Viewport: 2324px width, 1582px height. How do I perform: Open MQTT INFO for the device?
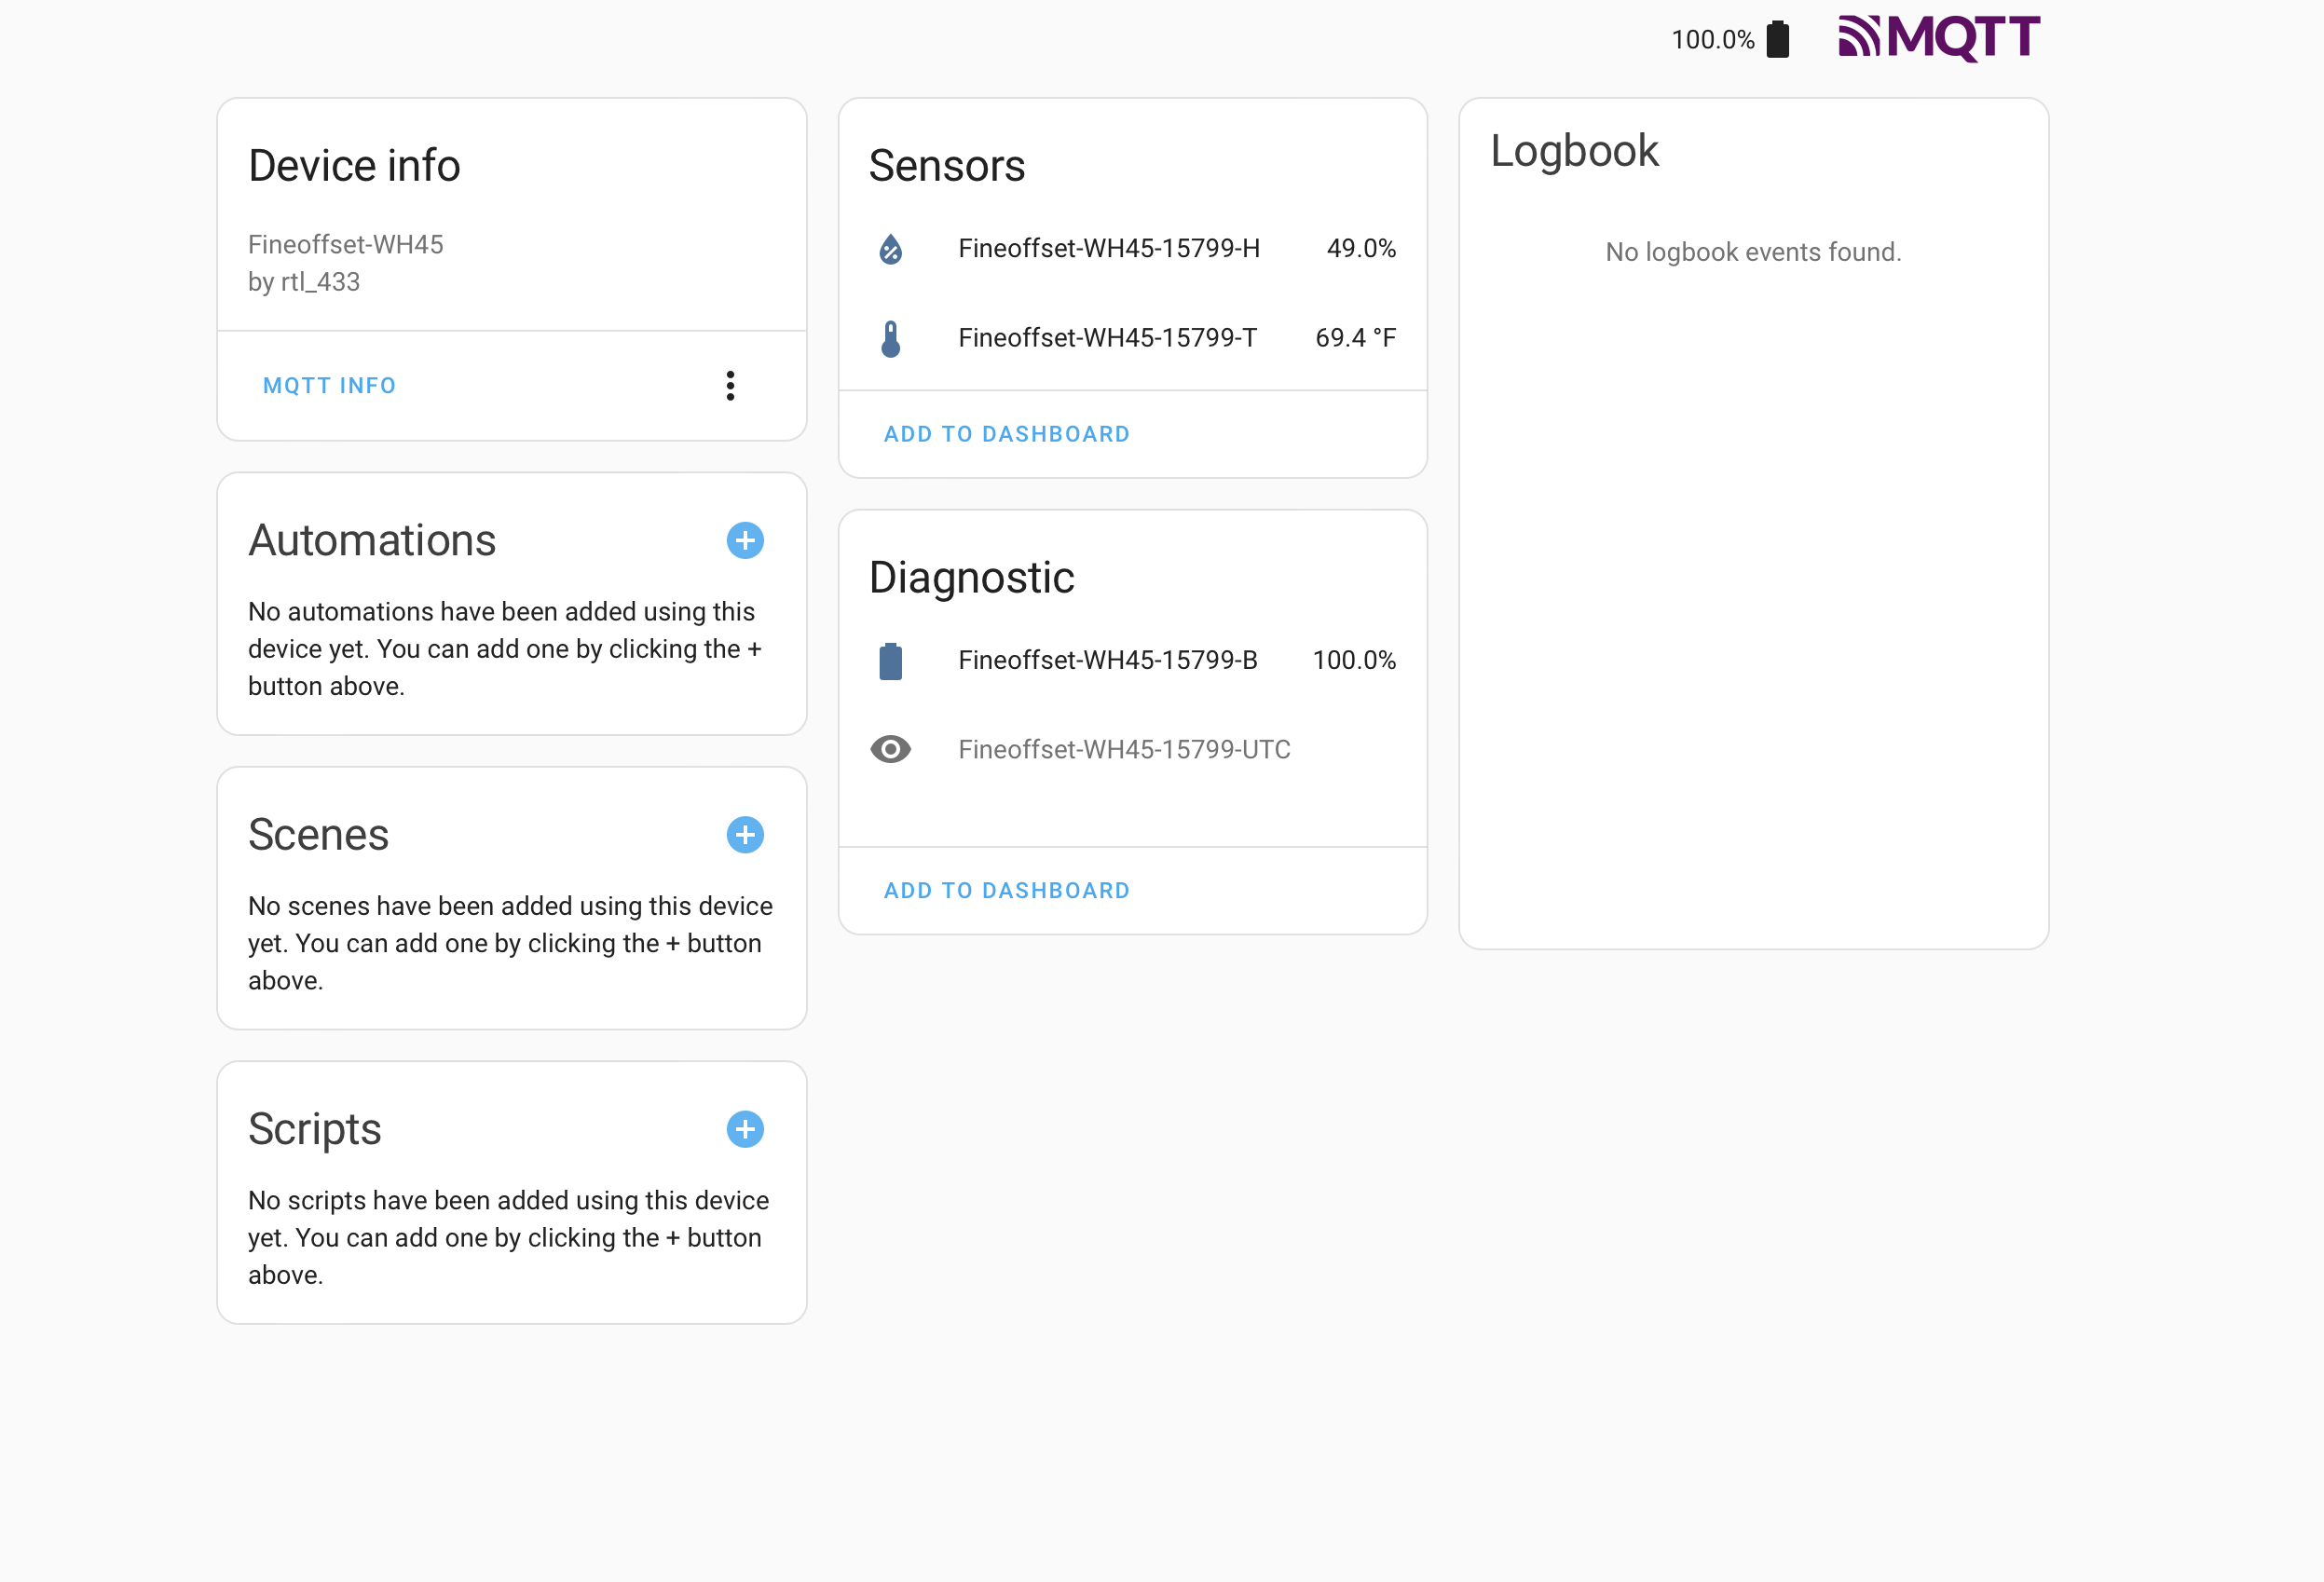tap(329, 385)
